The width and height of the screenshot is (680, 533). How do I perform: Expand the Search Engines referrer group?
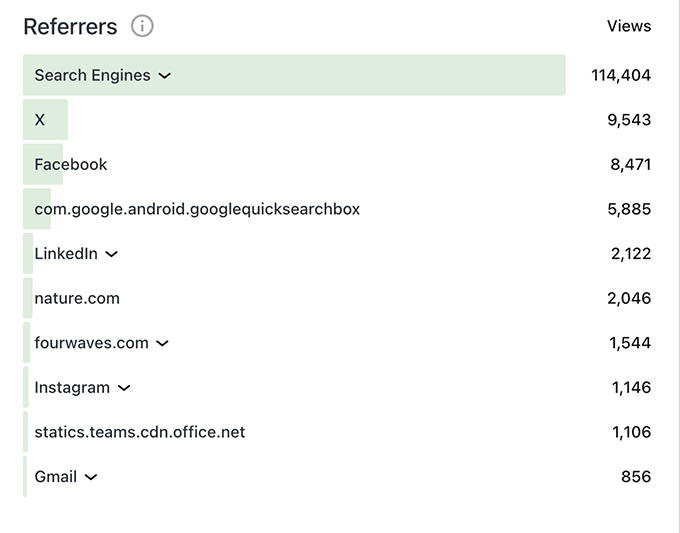pyautogui.click(x=165, y=76)
